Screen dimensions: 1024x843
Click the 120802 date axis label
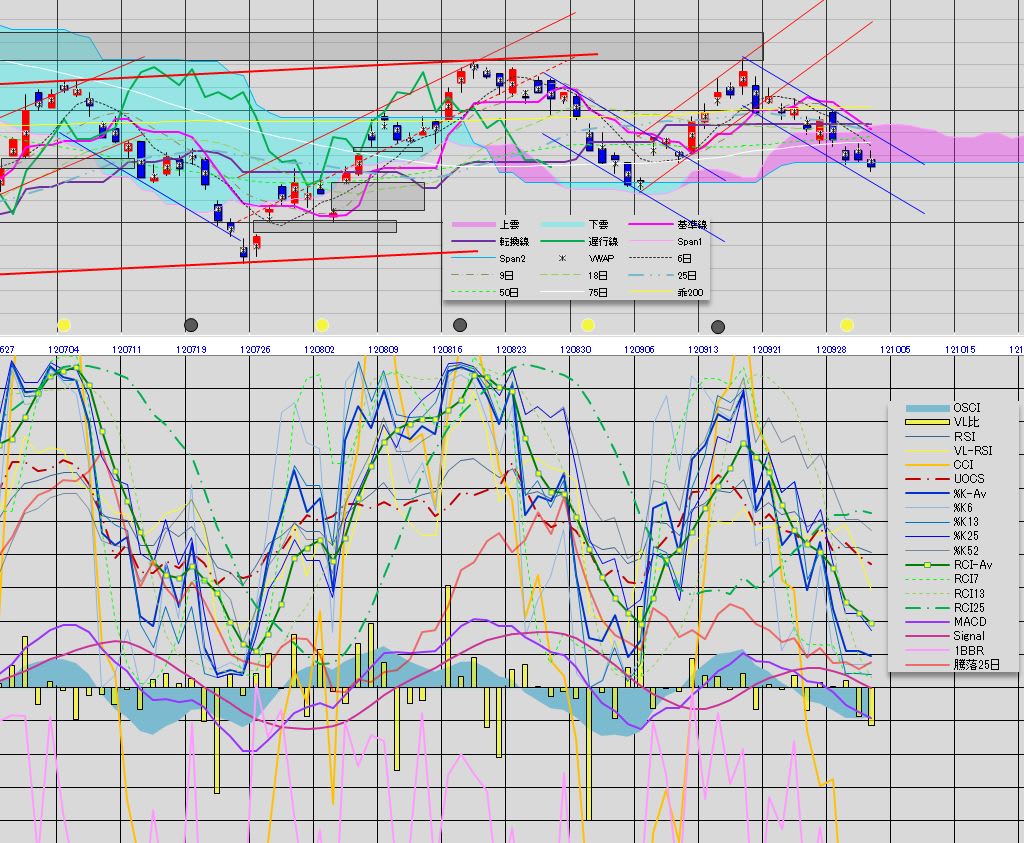319,349
